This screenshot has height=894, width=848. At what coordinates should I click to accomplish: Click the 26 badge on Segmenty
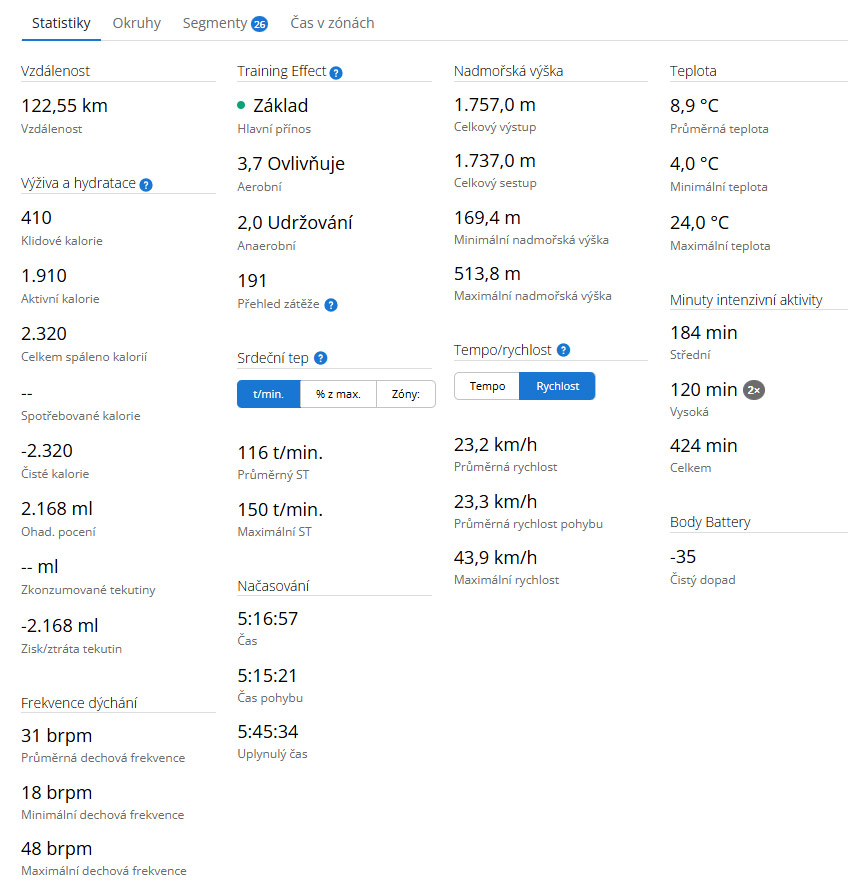(260, 24)
